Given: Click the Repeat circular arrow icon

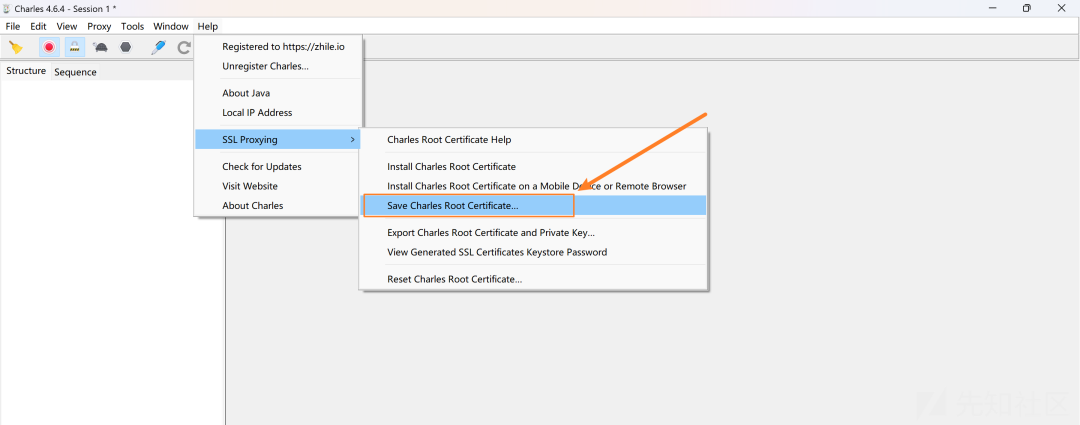Looking at the screenshot, I should coord(184,48).
